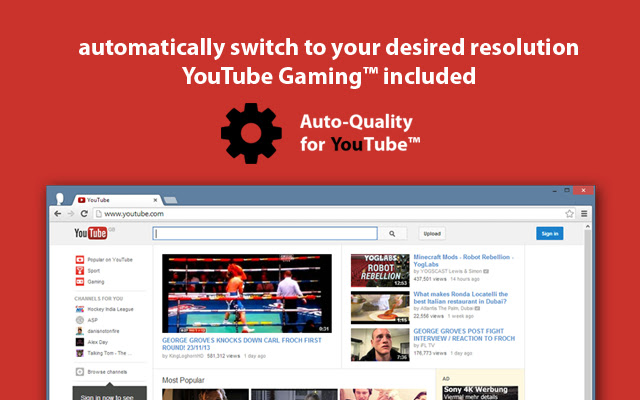Click the 'danisnotonfire' channel text

coord(103,331)
